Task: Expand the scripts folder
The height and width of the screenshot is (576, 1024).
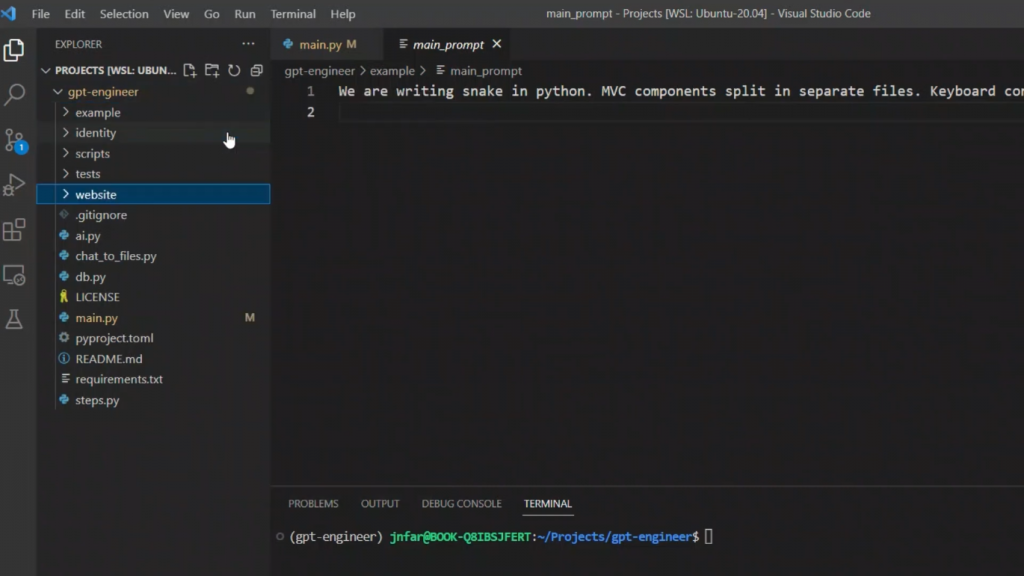Action: click(x=92, y=154)
